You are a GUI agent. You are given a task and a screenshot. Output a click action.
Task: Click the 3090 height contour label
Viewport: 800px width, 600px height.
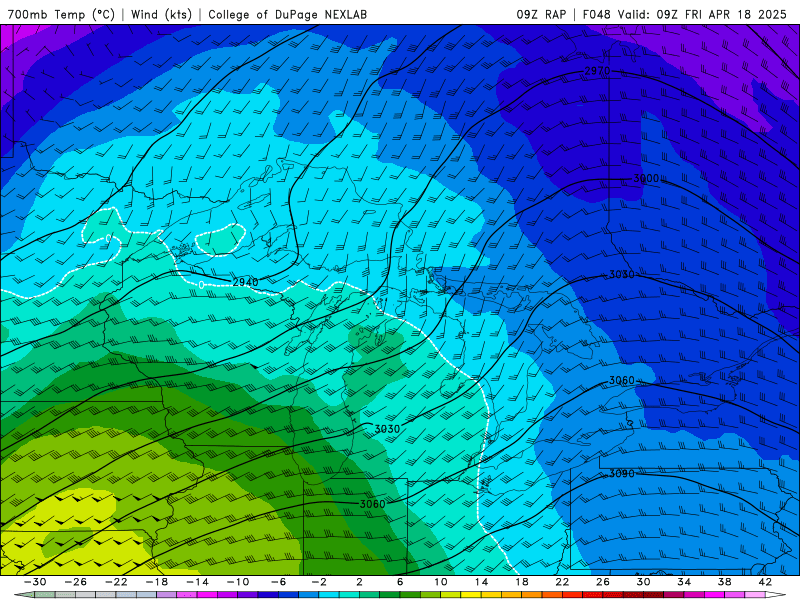(x=622, y=473)
